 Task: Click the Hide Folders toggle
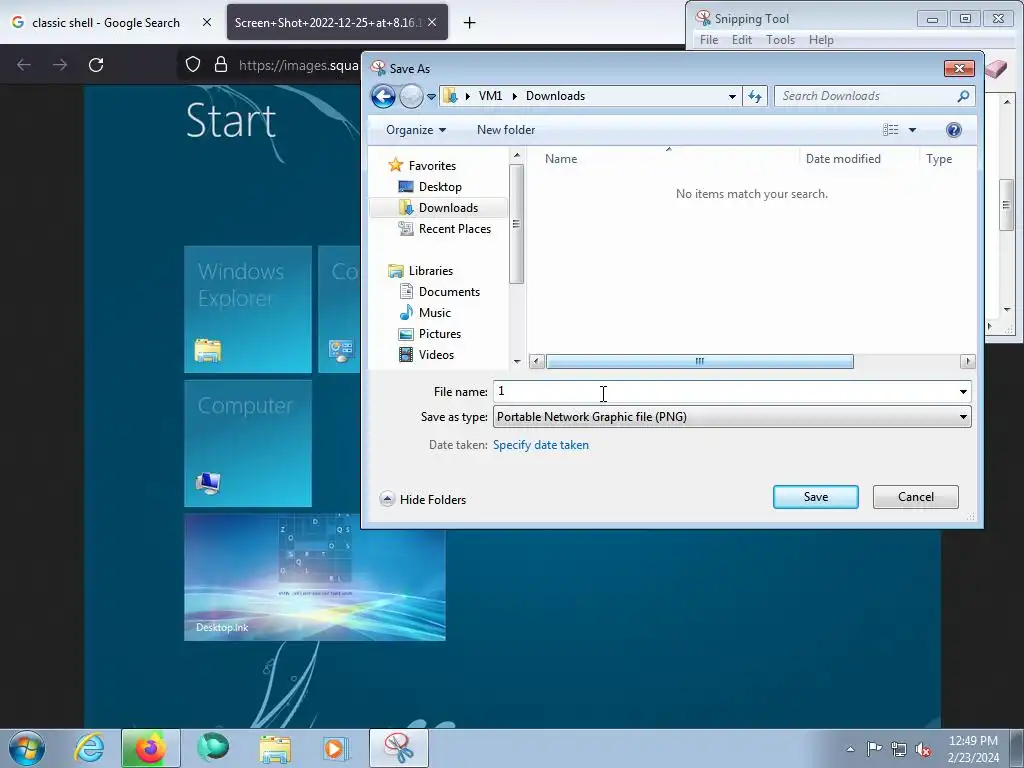click(x=423, y=500)
